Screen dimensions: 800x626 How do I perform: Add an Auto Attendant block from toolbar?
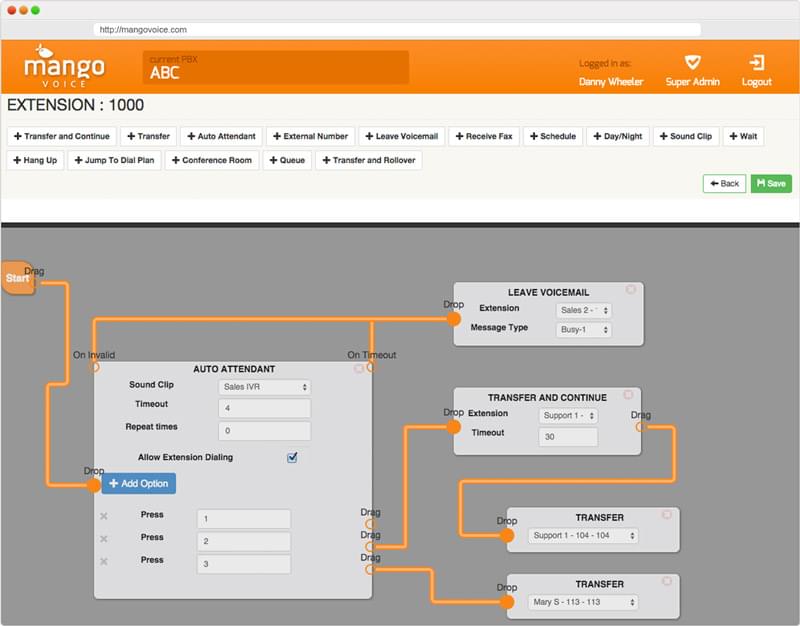coord(221,136)
